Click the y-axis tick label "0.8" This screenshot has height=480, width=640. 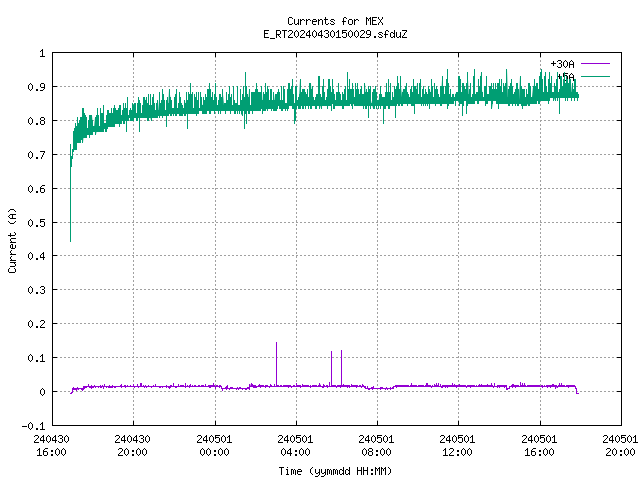tap(36, 121)
